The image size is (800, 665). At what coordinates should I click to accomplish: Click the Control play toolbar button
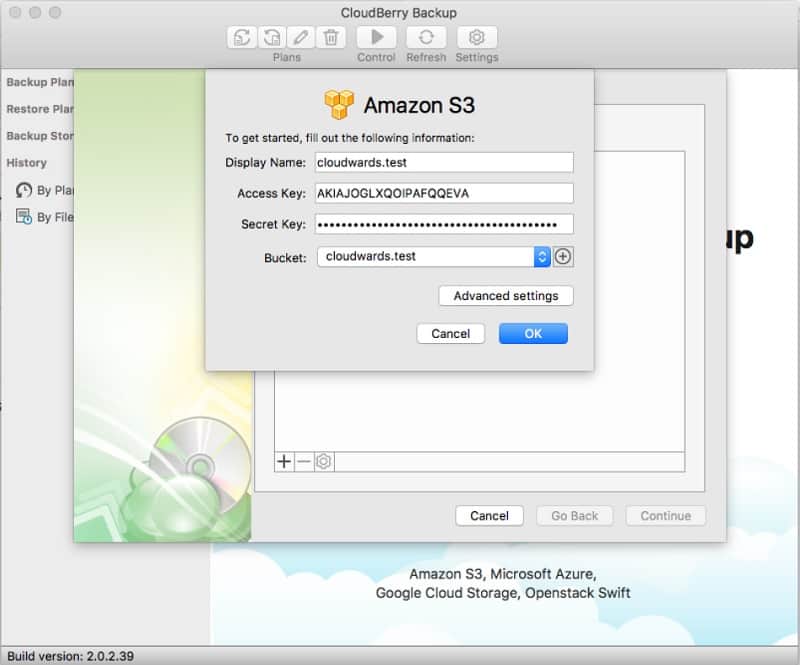(377, 37)
